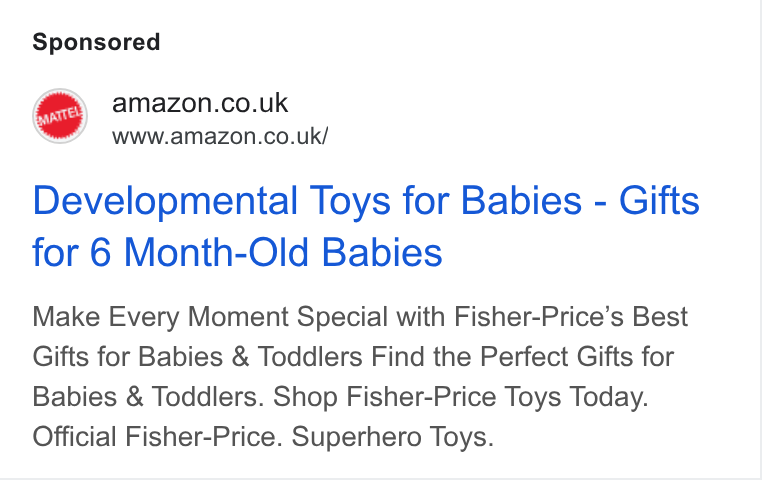Click Month-Old in the blue headline
The image size is (762, 480).
(x=216, y=253)
